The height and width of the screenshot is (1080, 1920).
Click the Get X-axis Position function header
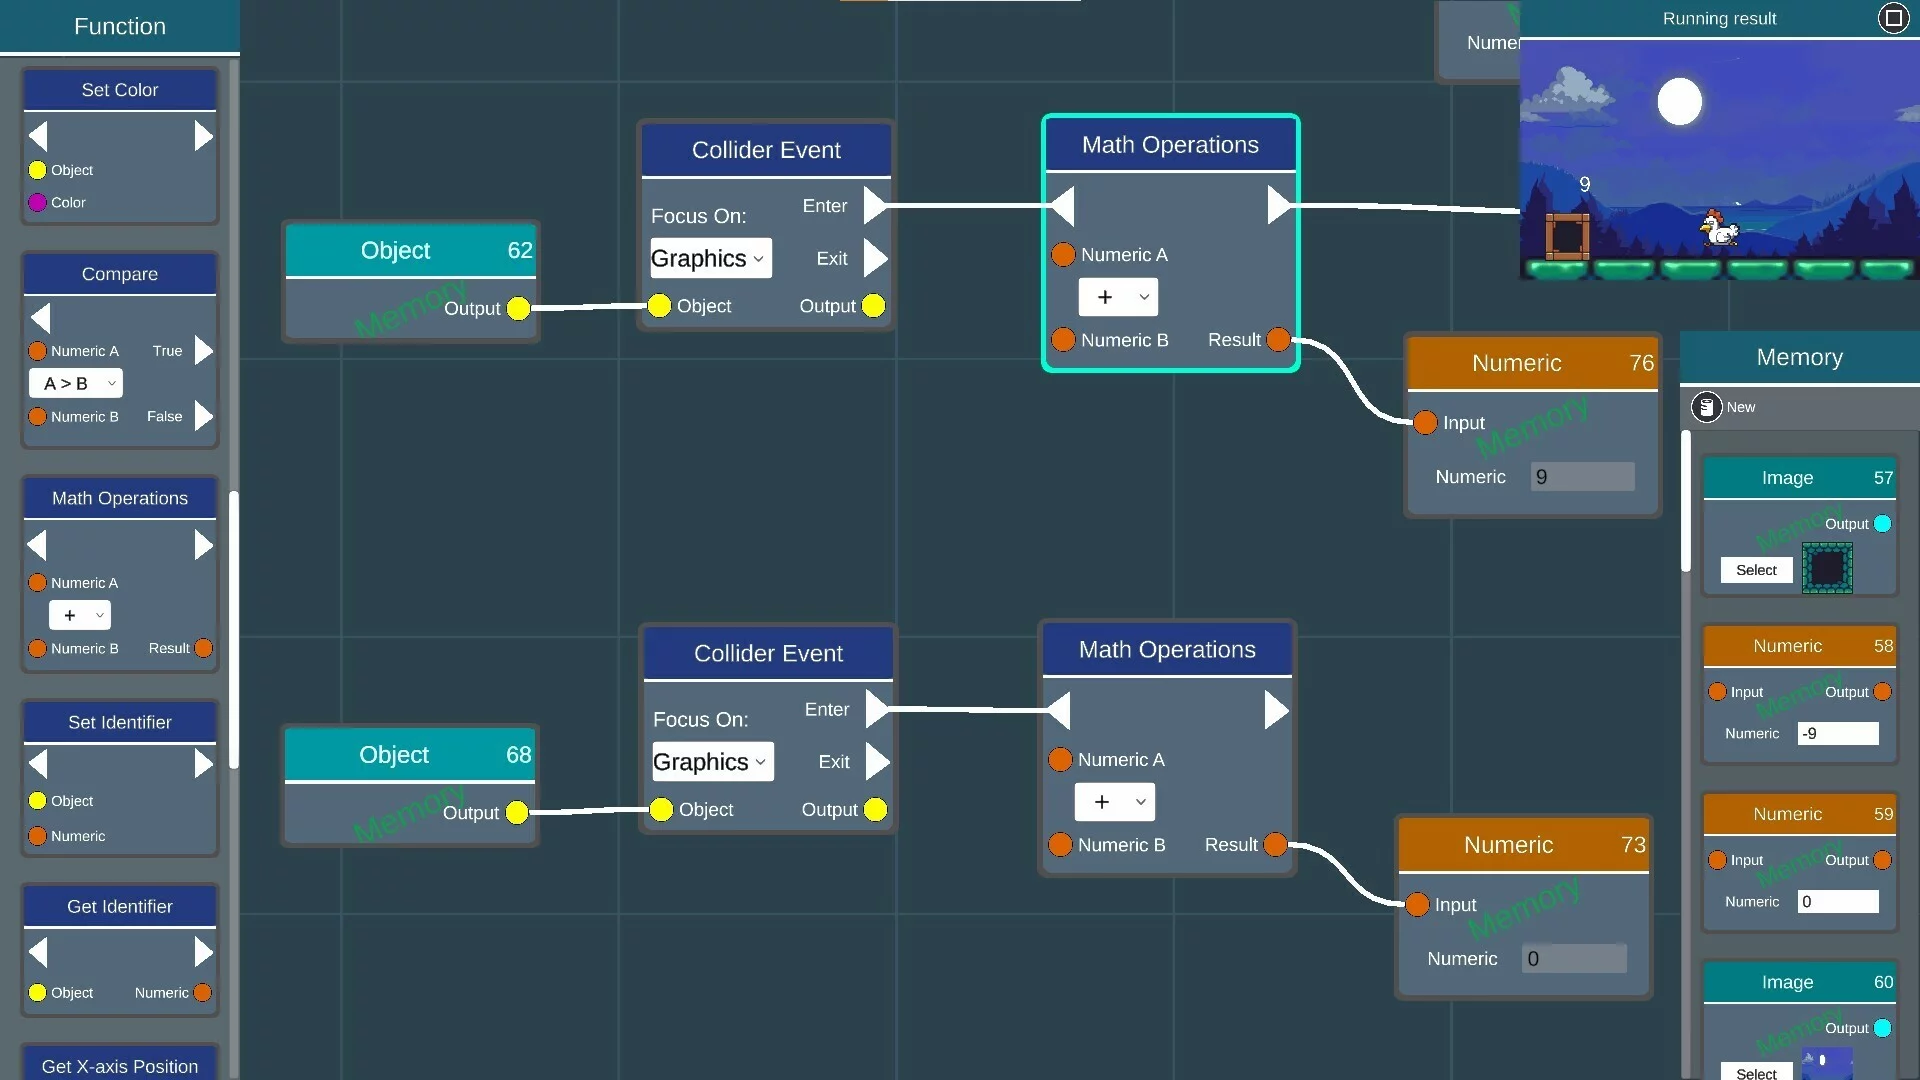click(120, 1065)
